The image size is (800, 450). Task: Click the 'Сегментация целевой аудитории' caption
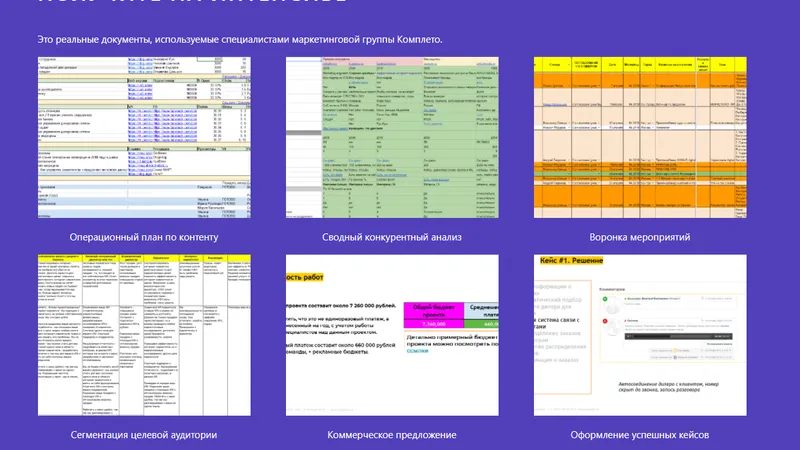144,435
